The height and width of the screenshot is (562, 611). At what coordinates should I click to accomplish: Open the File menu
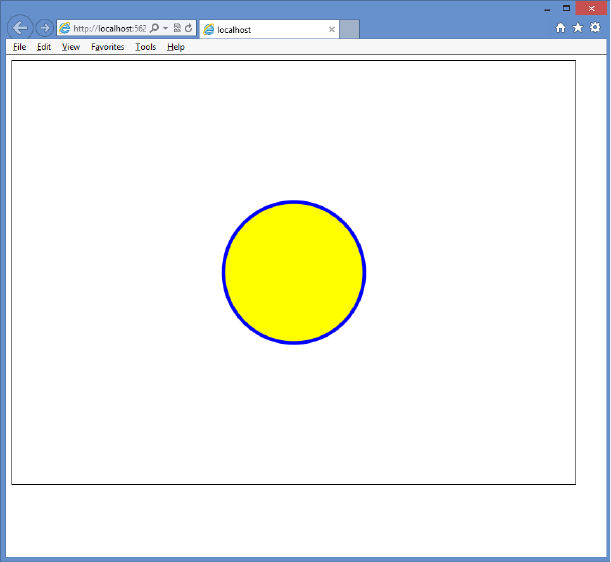coord(19,47)
